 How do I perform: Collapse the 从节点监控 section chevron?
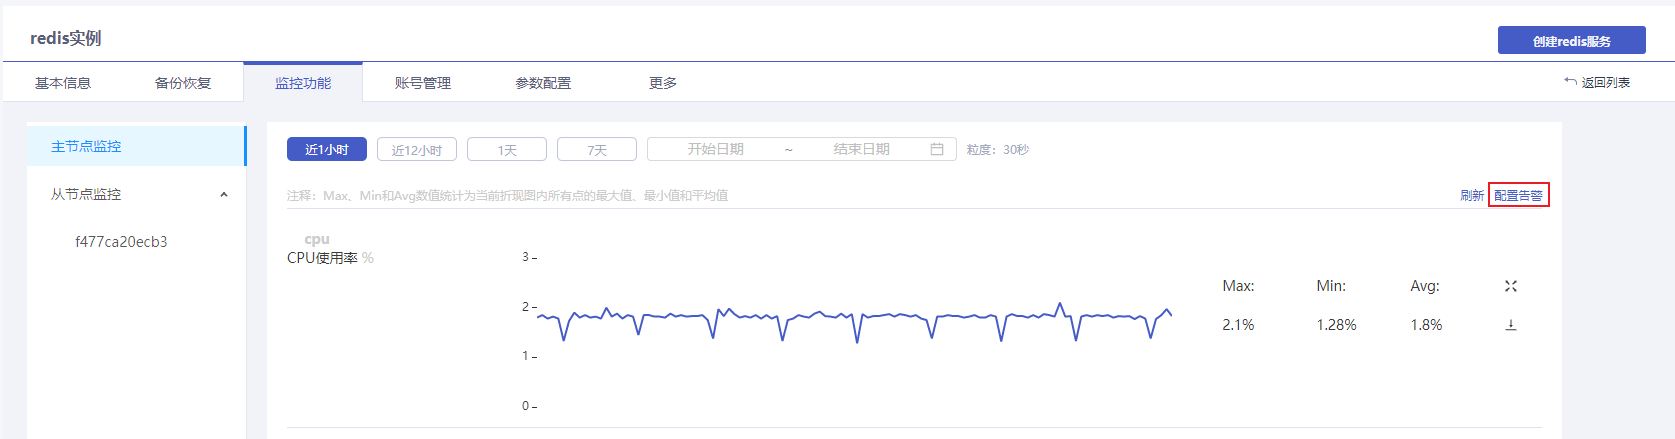click(224, 195)
